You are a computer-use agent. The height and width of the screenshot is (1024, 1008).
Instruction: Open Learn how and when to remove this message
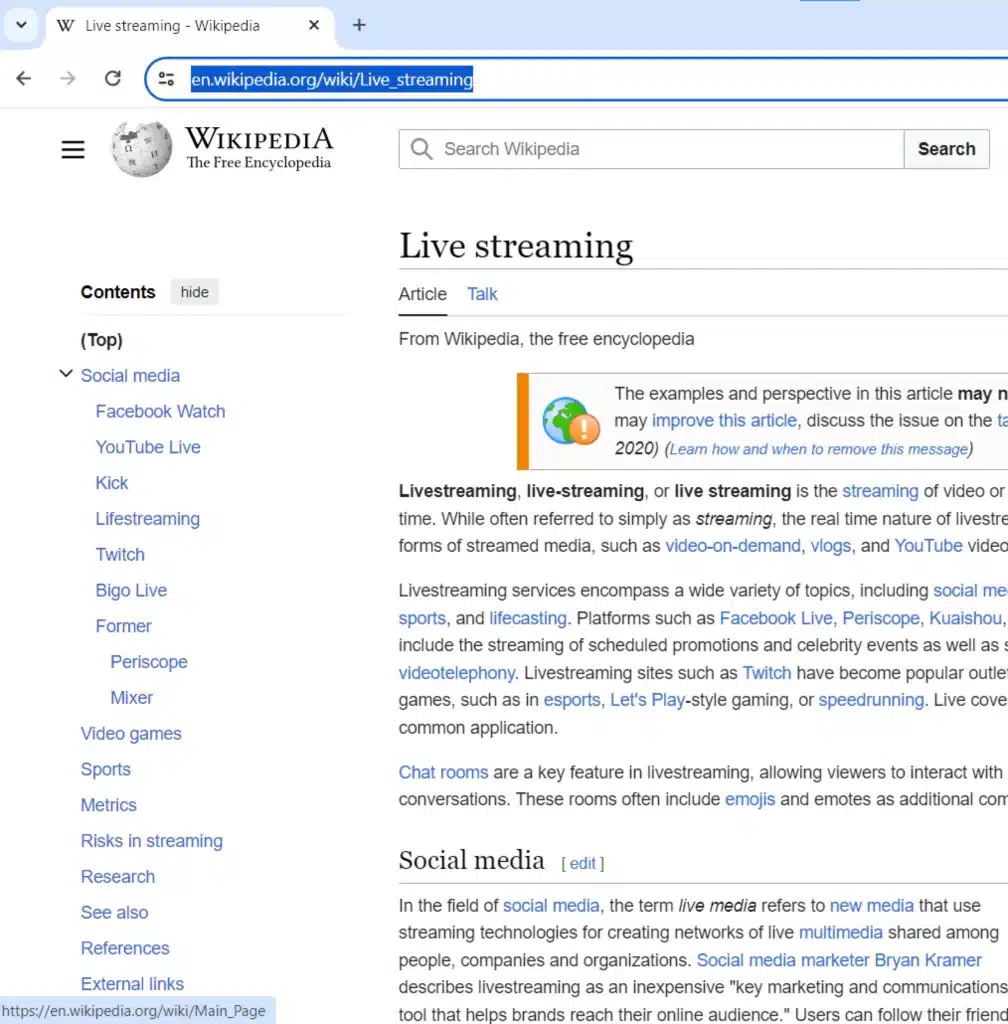[x=819, y=449]
